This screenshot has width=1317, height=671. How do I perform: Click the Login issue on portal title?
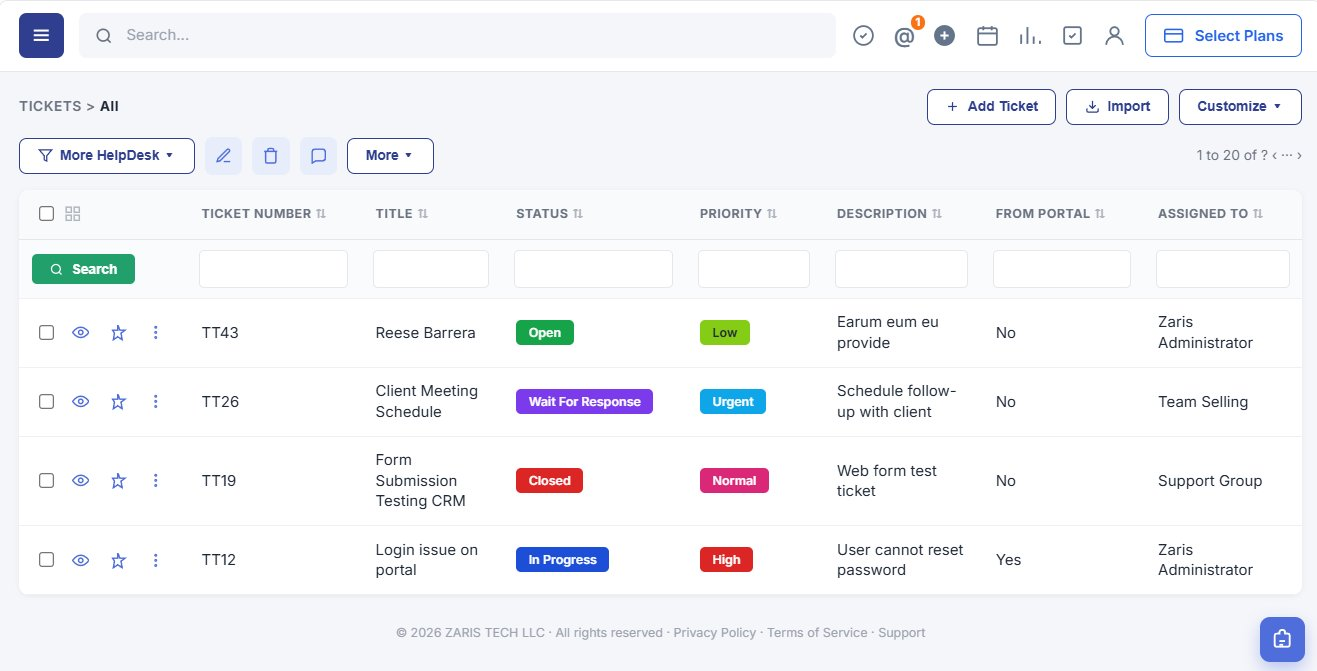pos(427,560)
